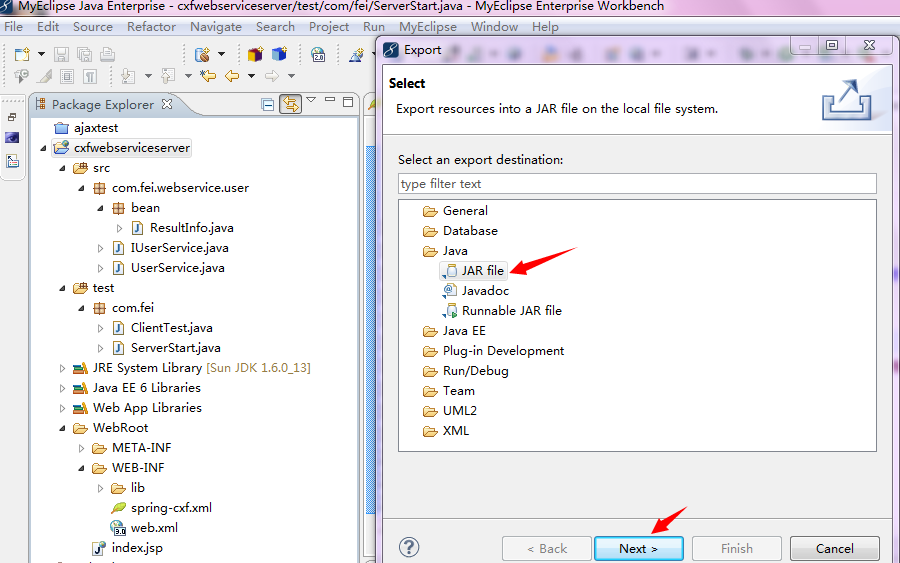
Task: Click the restore icon in left trim bar
Action: click(x=12, y=117)
